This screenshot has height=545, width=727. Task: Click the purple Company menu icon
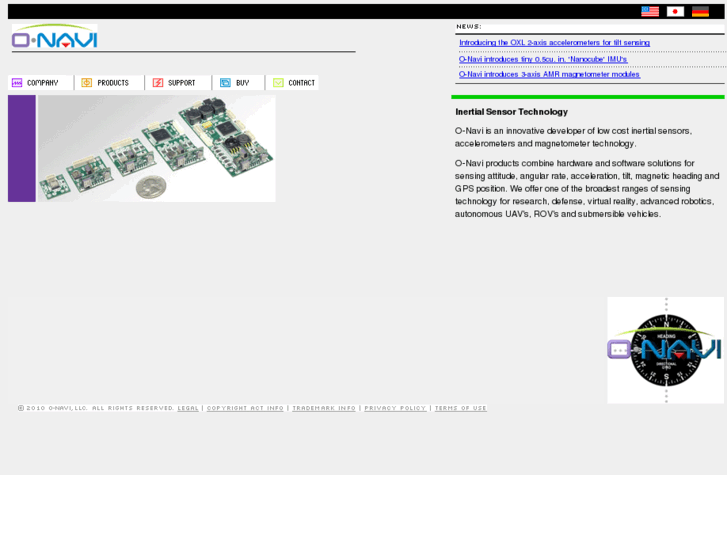[x=17, y=83]
